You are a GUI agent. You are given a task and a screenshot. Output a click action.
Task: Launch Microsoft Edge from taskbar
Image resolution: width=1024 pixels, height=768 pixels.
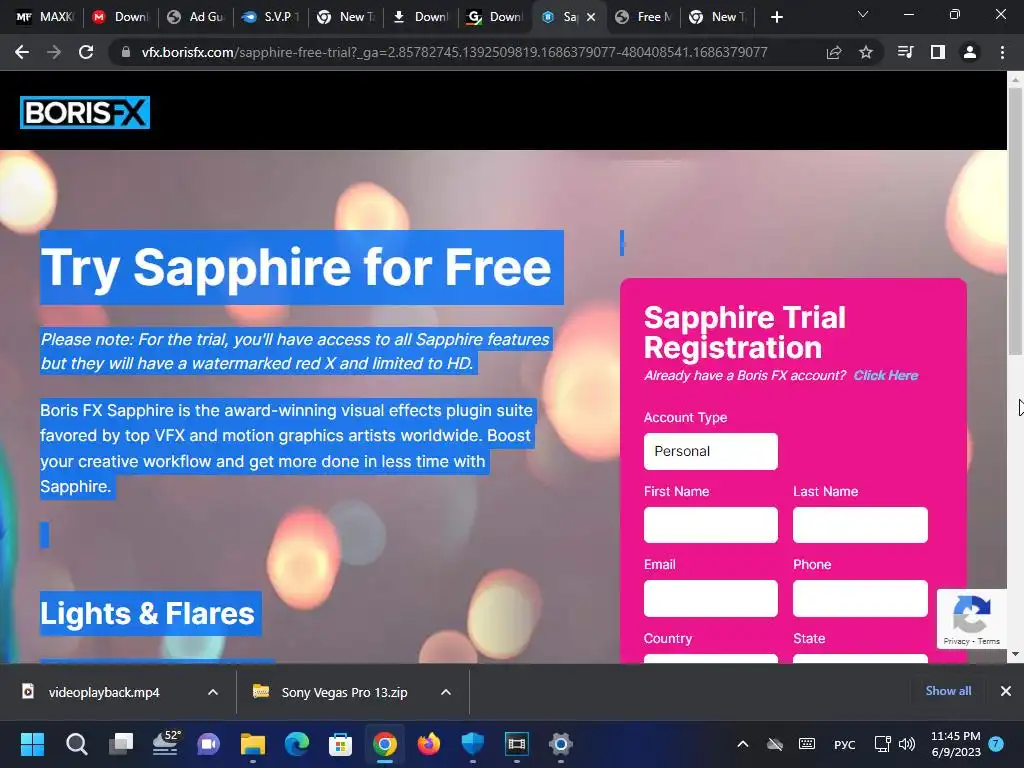click(296, 744)
